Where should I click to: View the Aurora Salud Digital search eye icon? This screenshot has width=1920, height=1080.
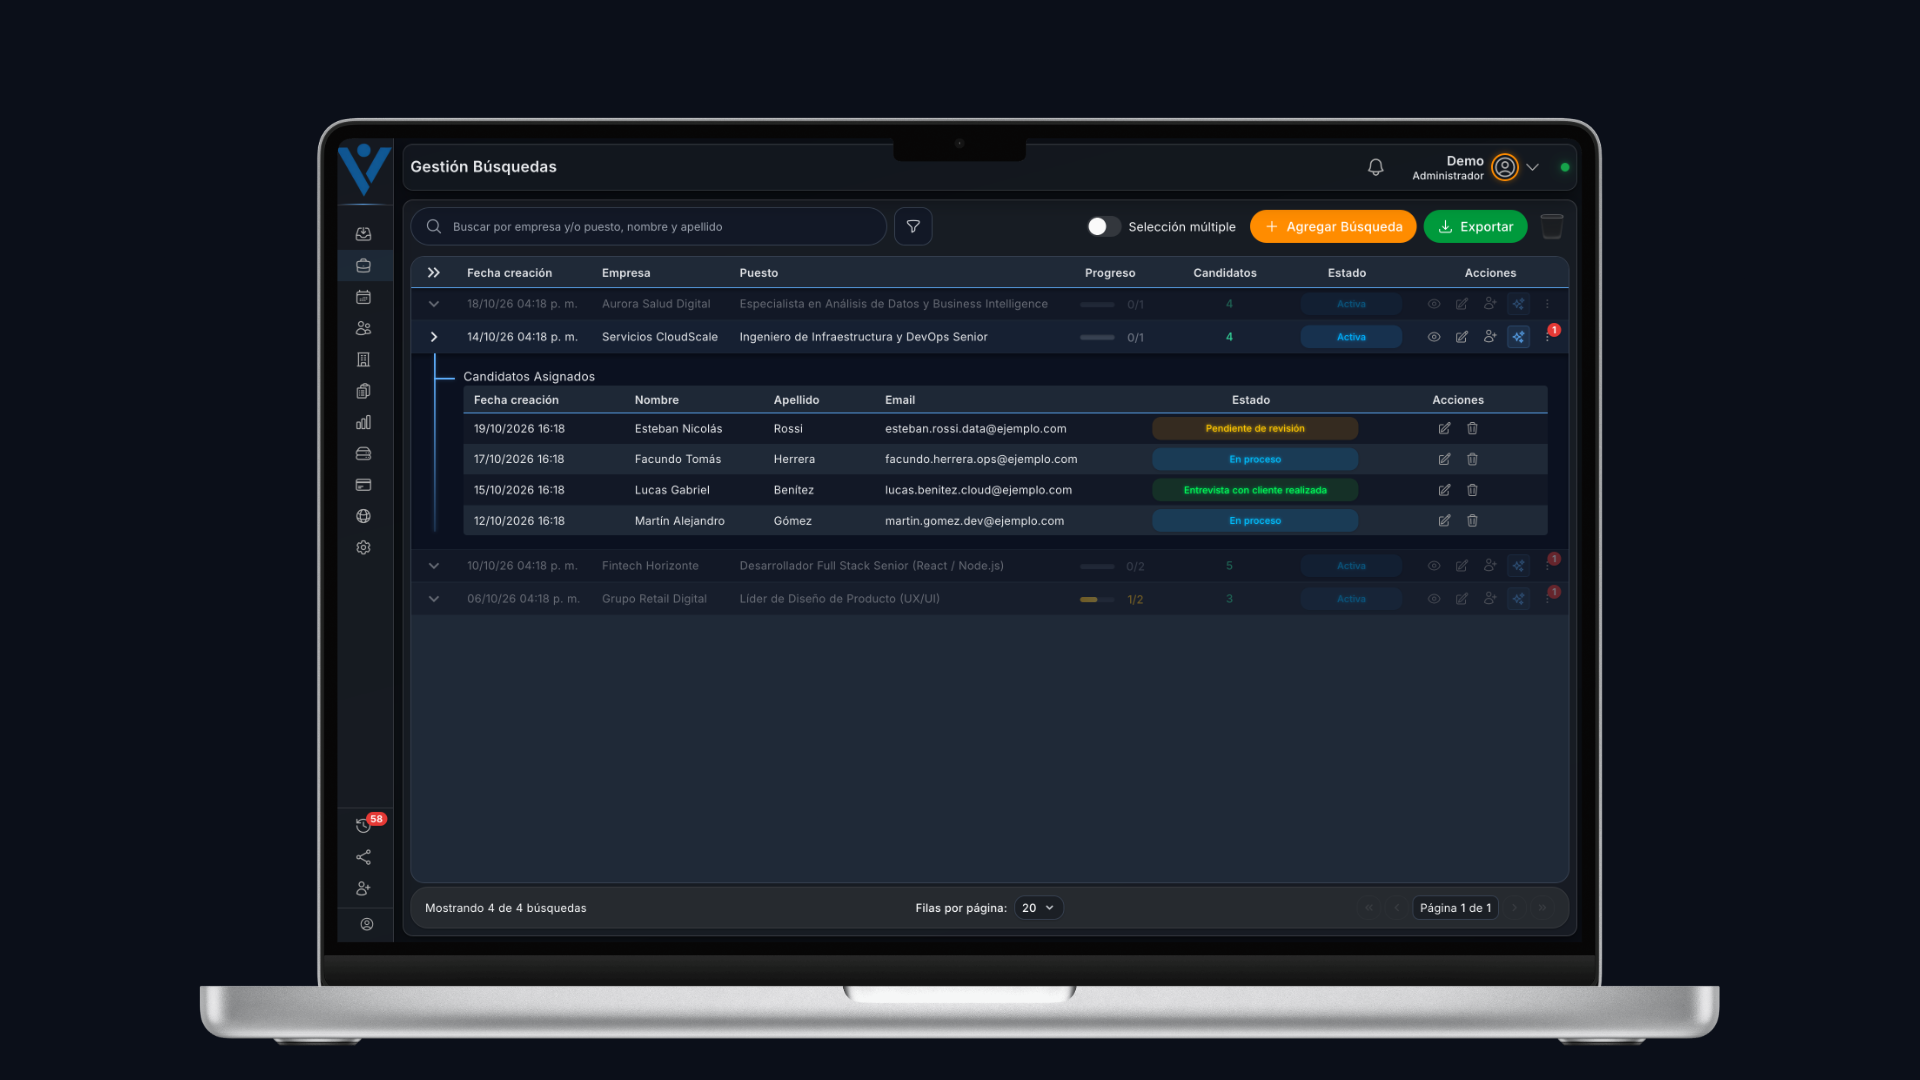tap(1434, 304)
